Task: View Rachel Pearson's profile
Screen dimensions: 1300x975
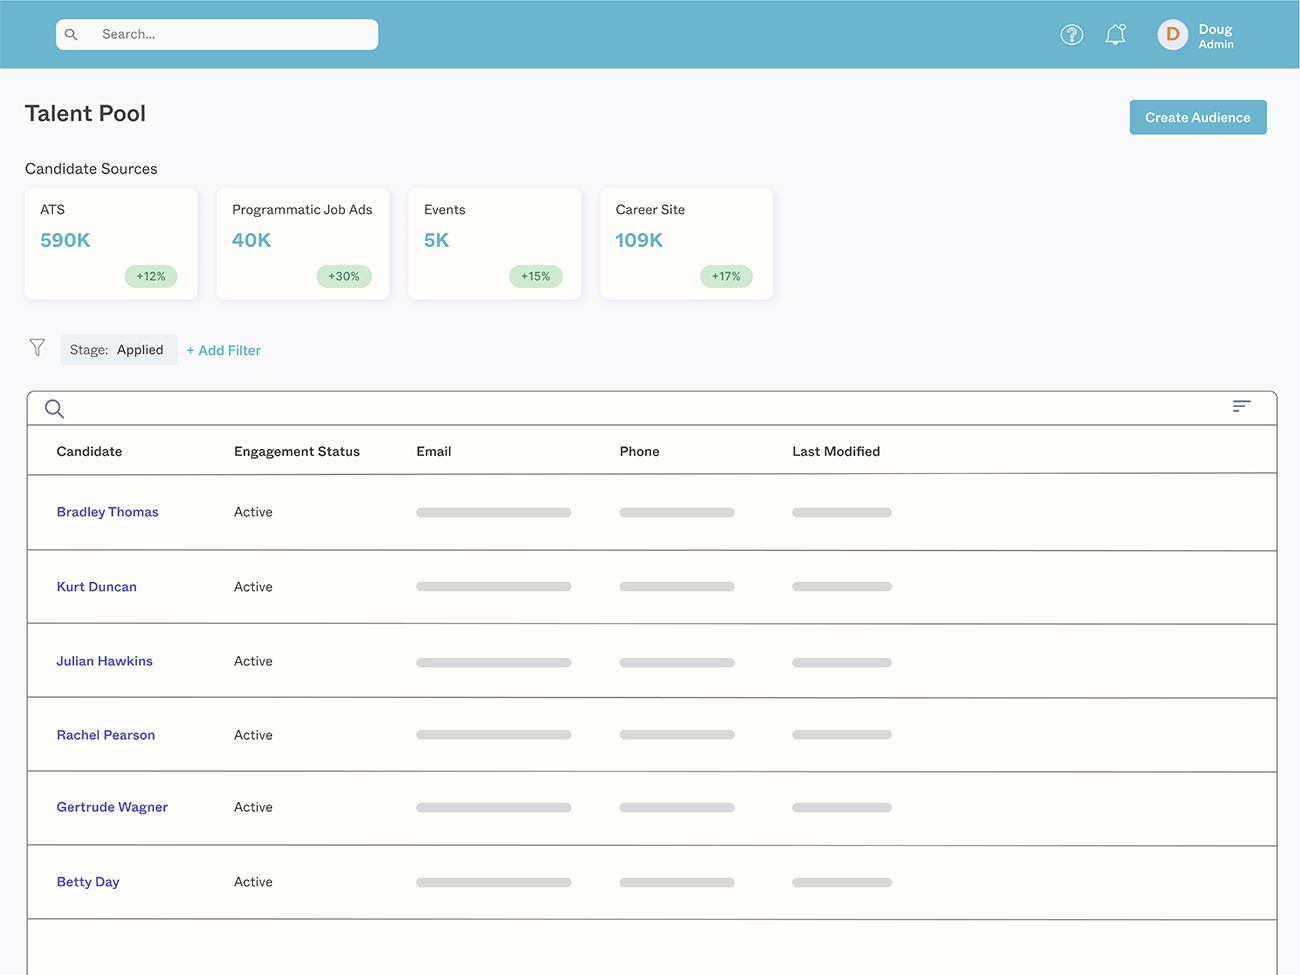Action: coord(106,735)
